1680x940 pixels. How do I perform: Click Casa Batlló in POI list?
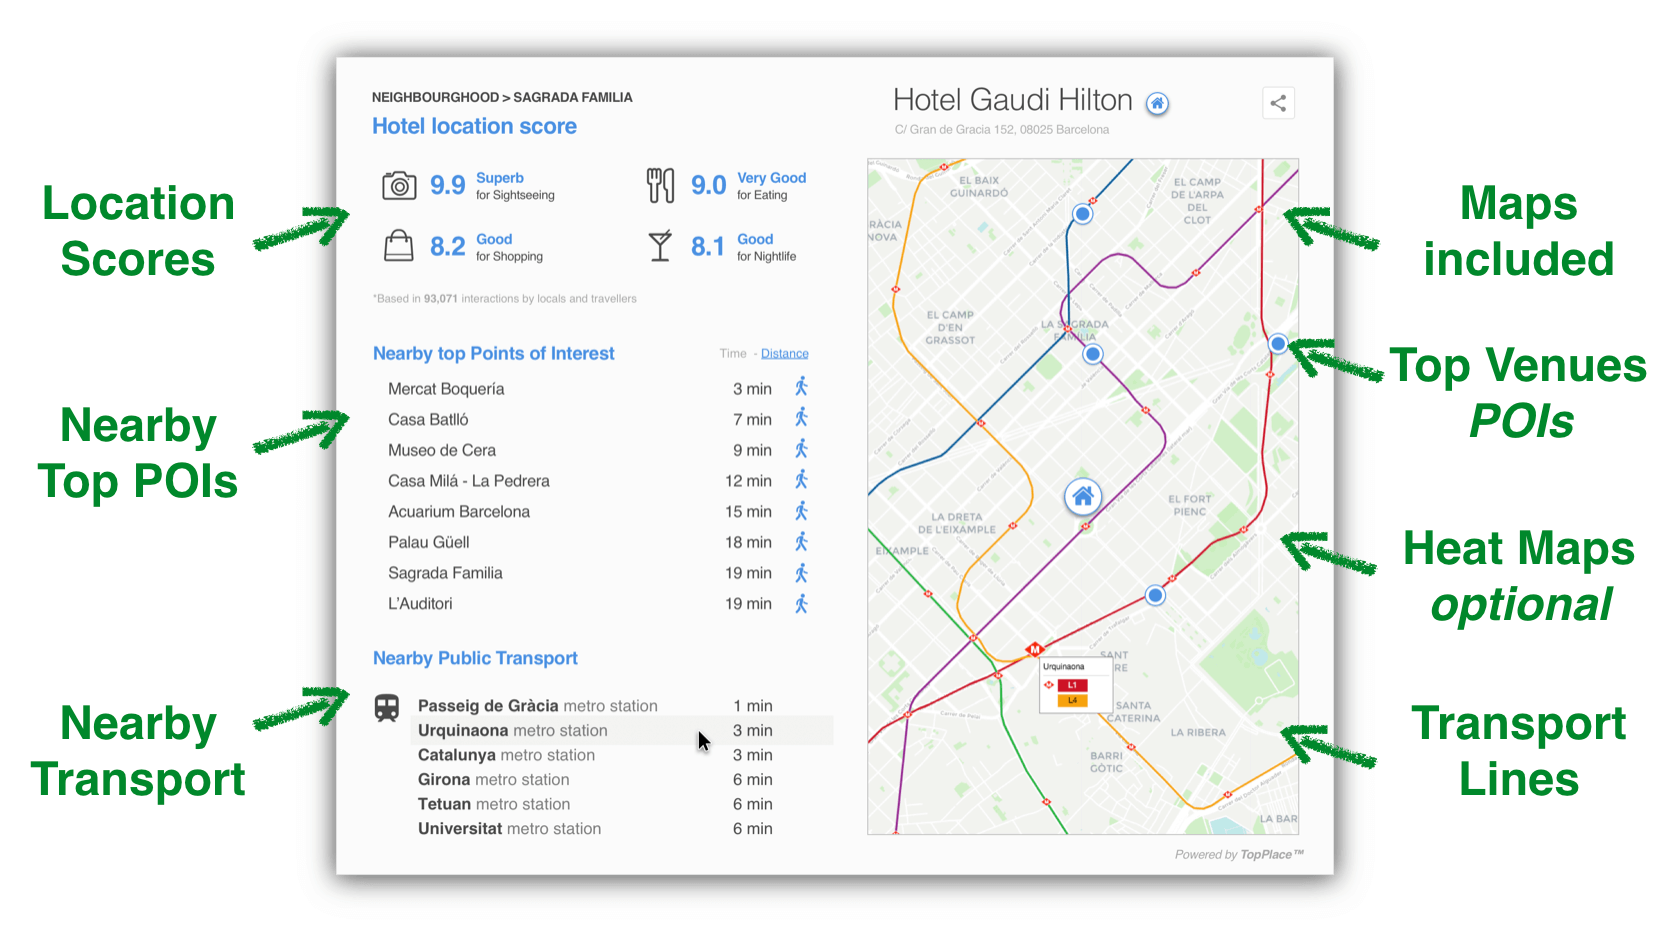pos(428,420)
